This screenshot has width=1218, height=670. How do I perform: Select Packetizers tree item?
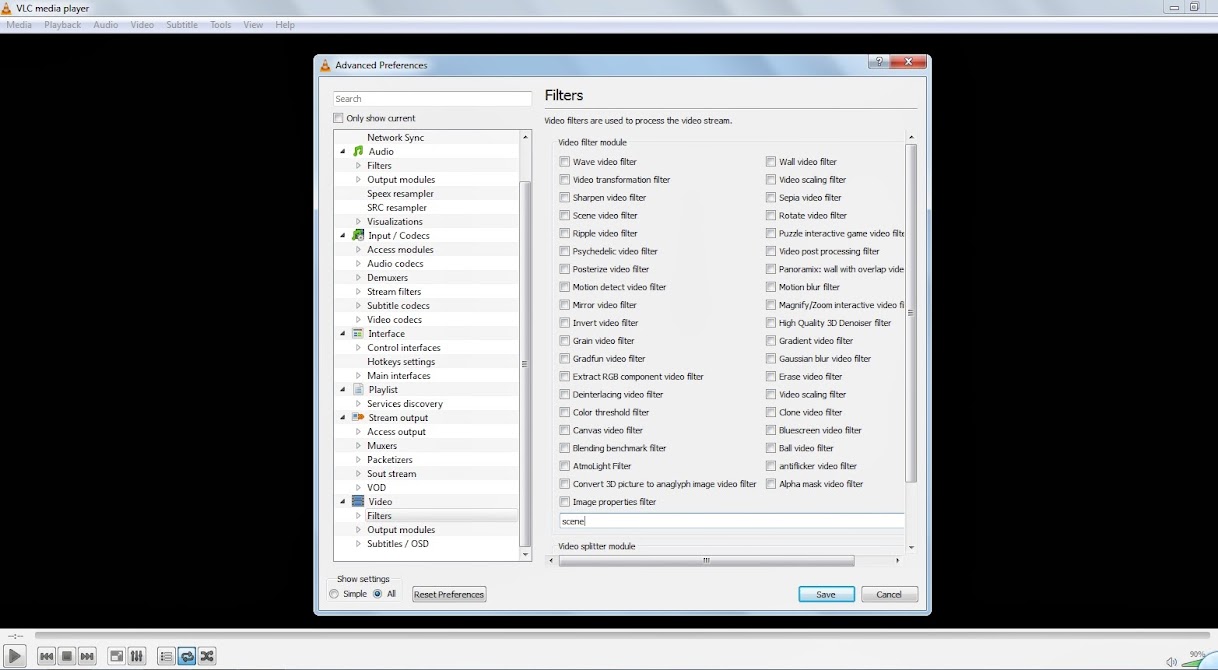click(x=390, y=460)
